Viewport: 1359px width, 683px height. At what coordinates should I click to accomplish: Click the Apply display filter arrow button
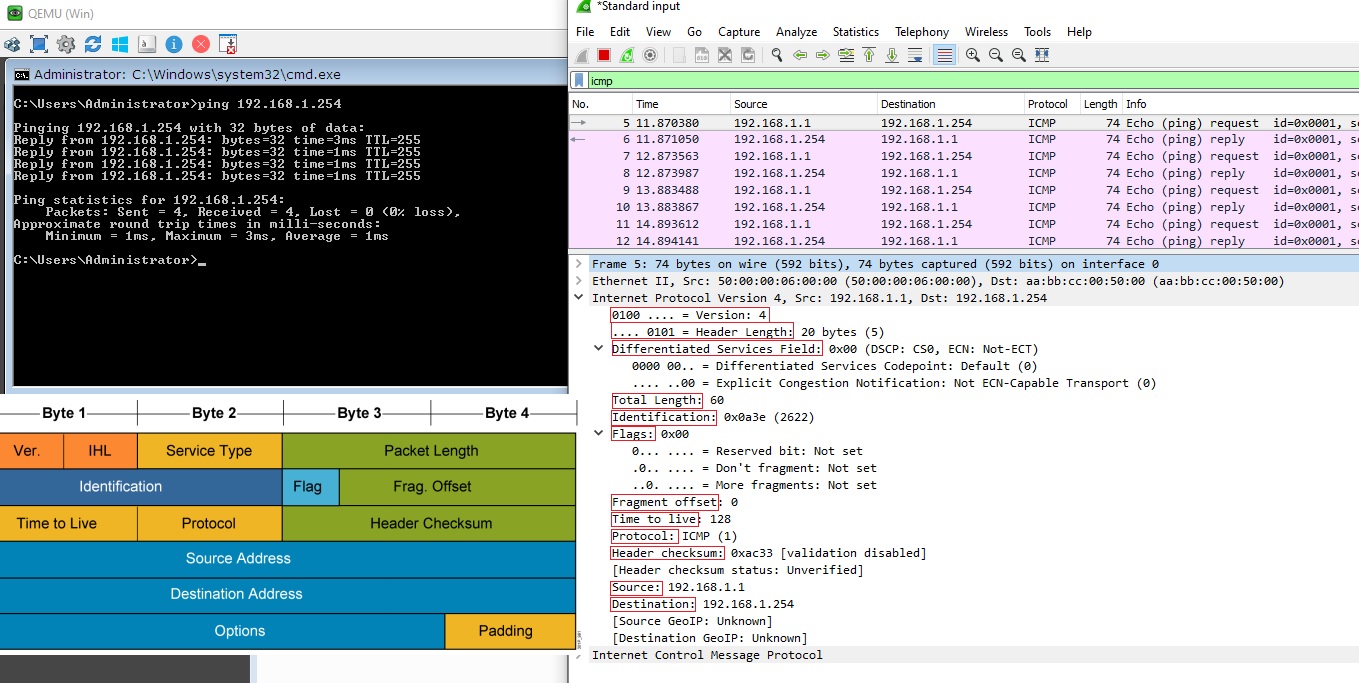[1351, 80]
